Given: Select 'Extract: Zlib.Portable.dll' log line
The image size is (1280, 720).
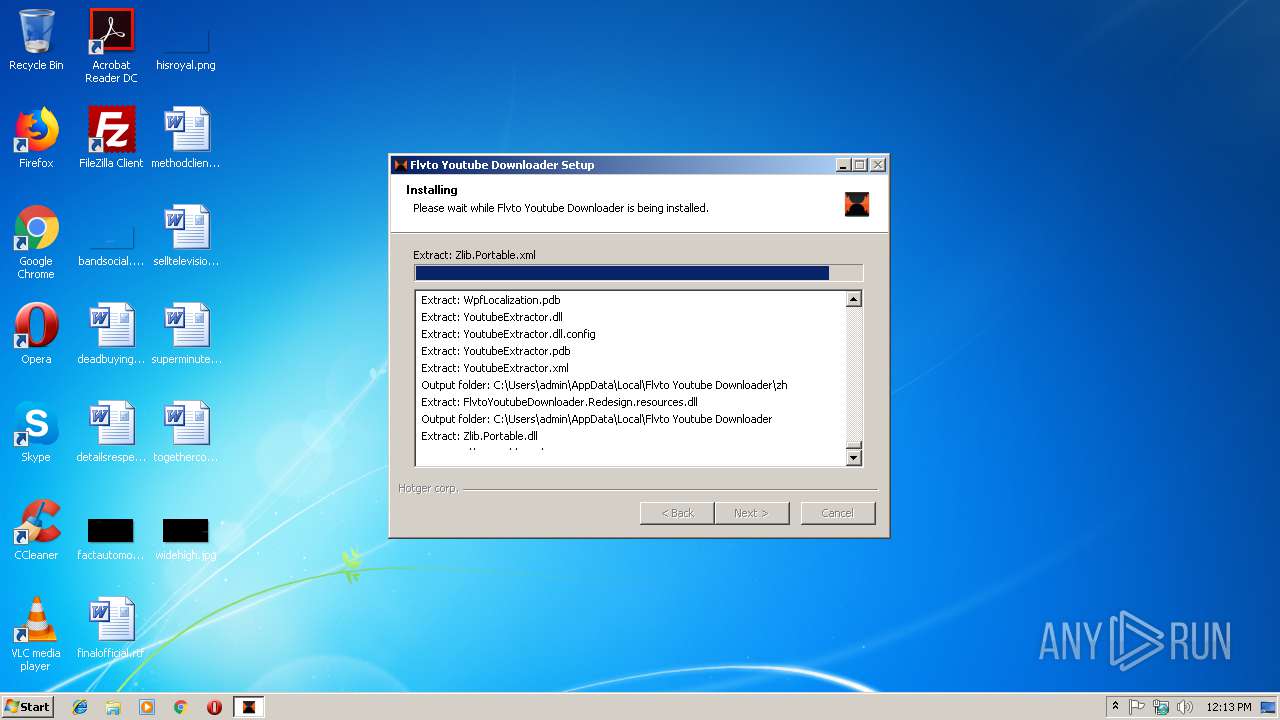Looking at the screenshot, I should click(479, 436).
